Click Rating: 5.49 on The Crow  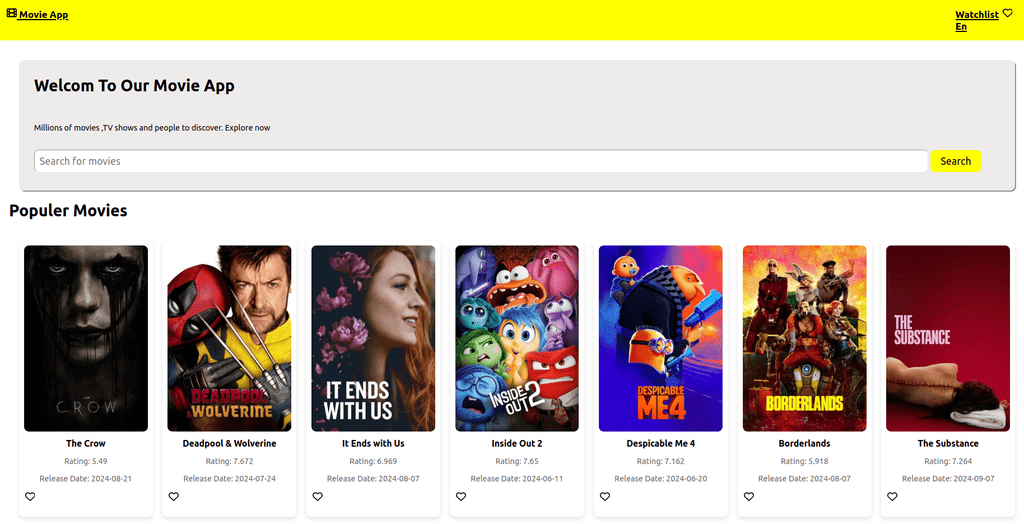pyautogui.click(x=86, y=461)
